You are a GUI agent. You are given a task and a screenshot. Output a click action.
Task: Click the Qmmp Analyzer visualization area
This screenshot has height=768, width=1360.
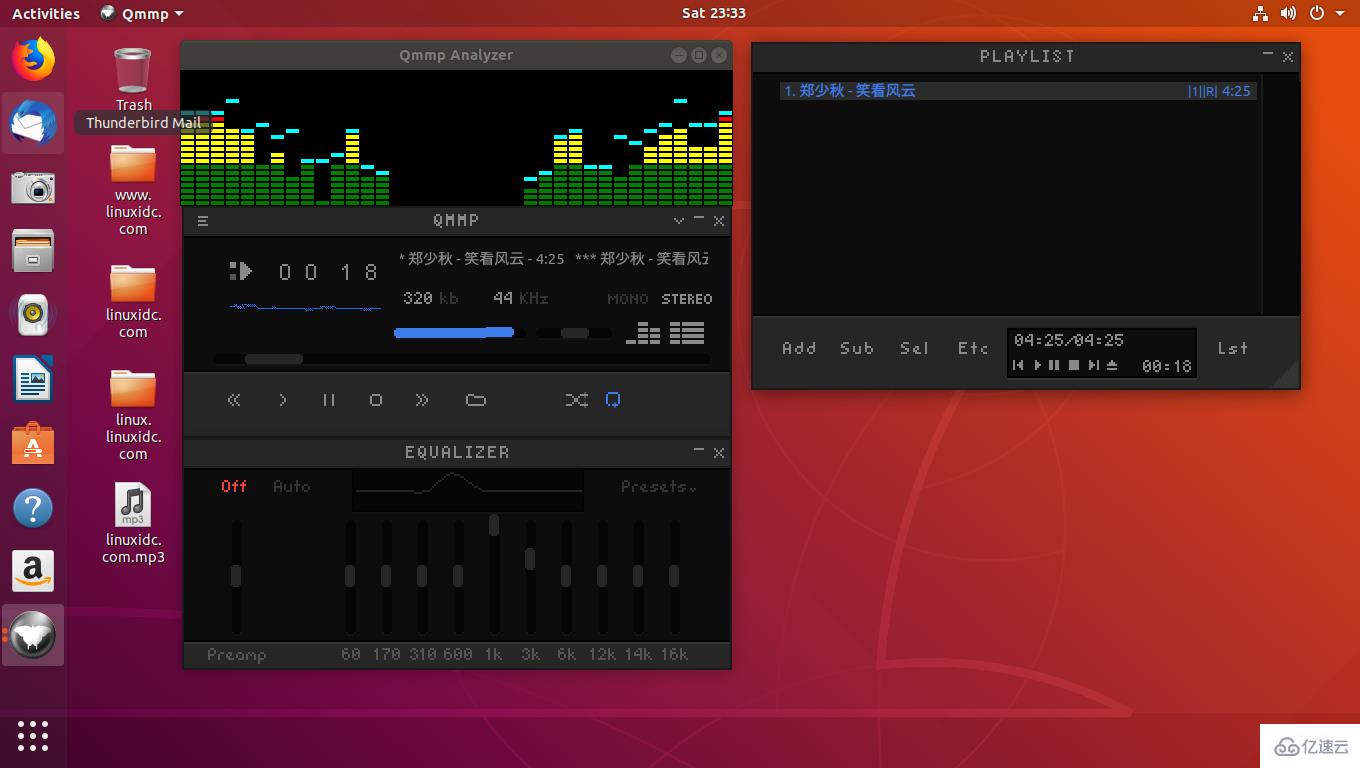(x=457, y=138)
